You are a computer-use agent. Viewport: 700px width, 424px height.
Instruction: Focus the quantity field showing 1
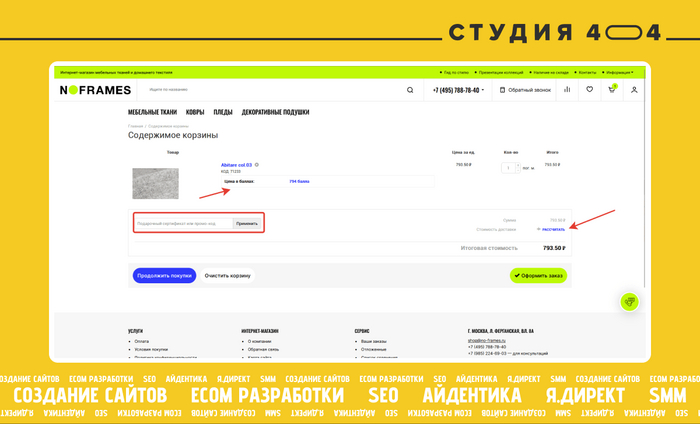(508, 168)
